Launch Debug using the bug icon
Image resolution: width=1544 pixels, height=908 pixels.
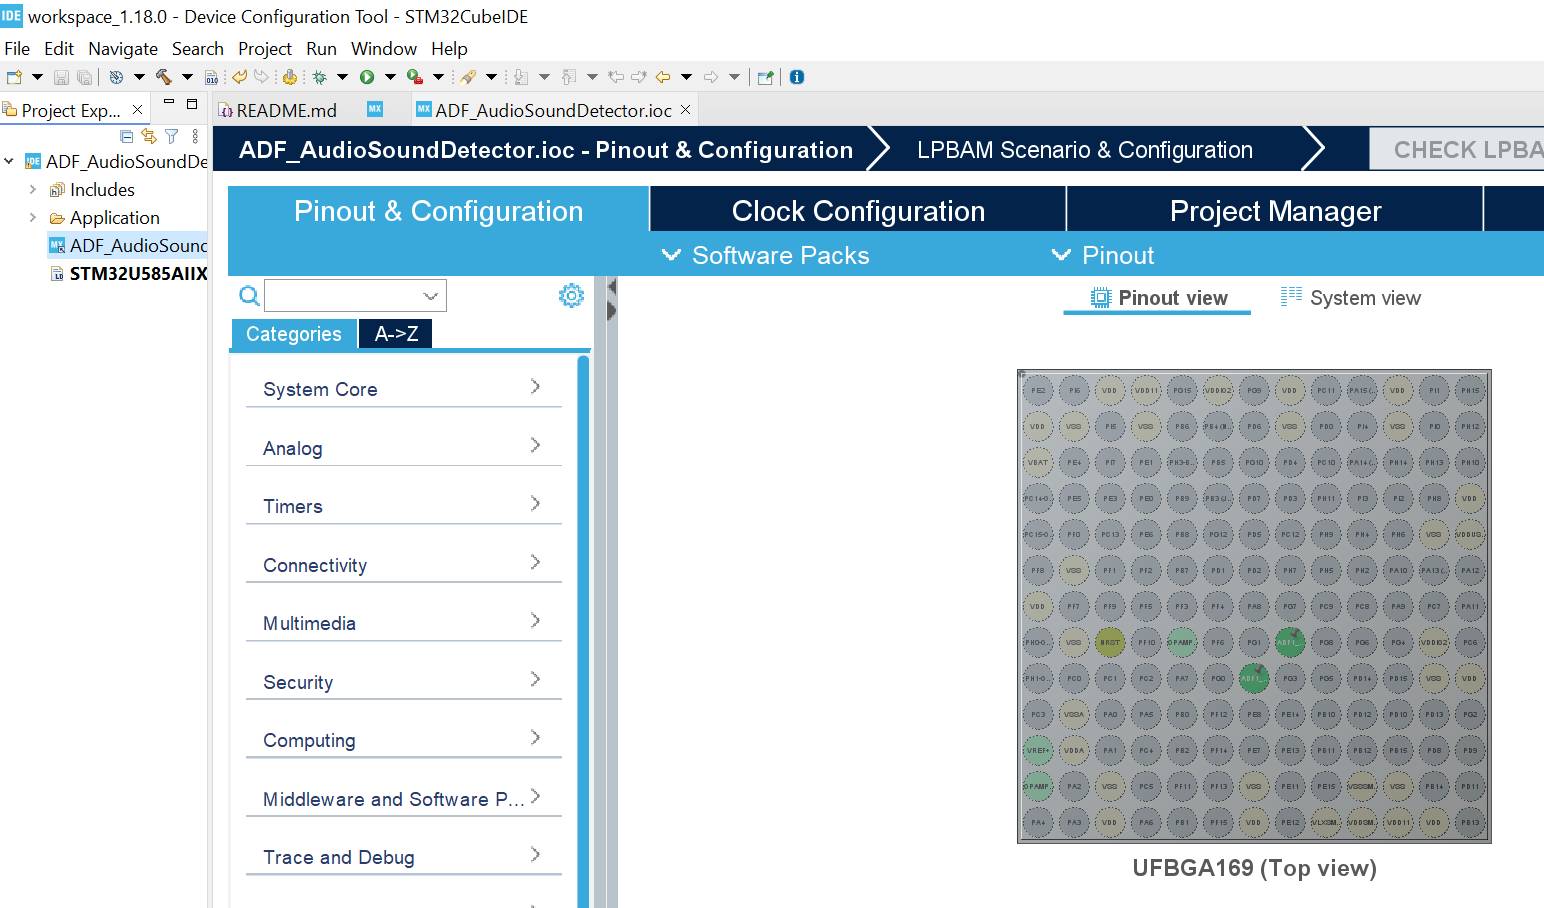[318, 76]
